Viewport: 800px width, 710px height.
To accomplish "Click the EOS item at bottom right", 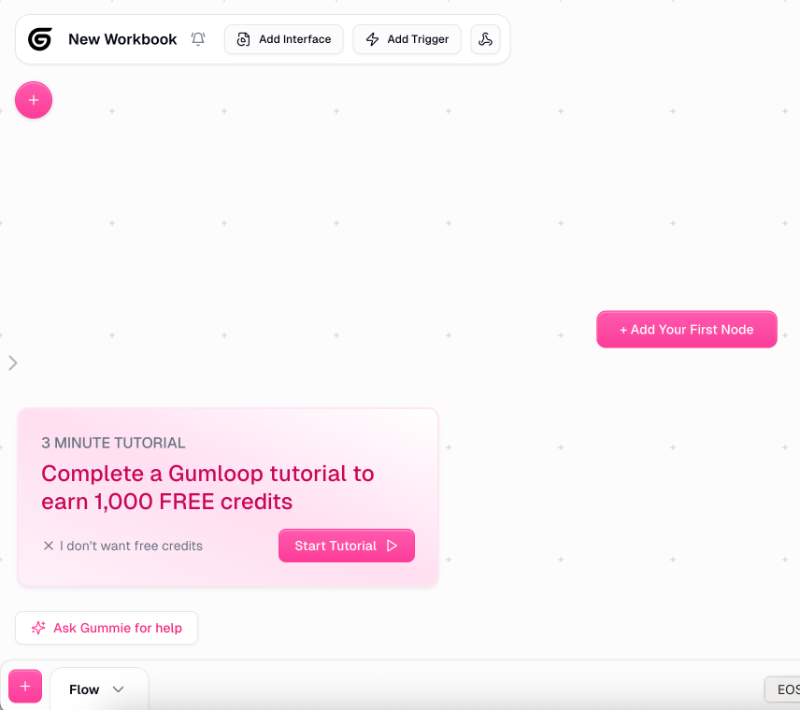I will point(789,689).
